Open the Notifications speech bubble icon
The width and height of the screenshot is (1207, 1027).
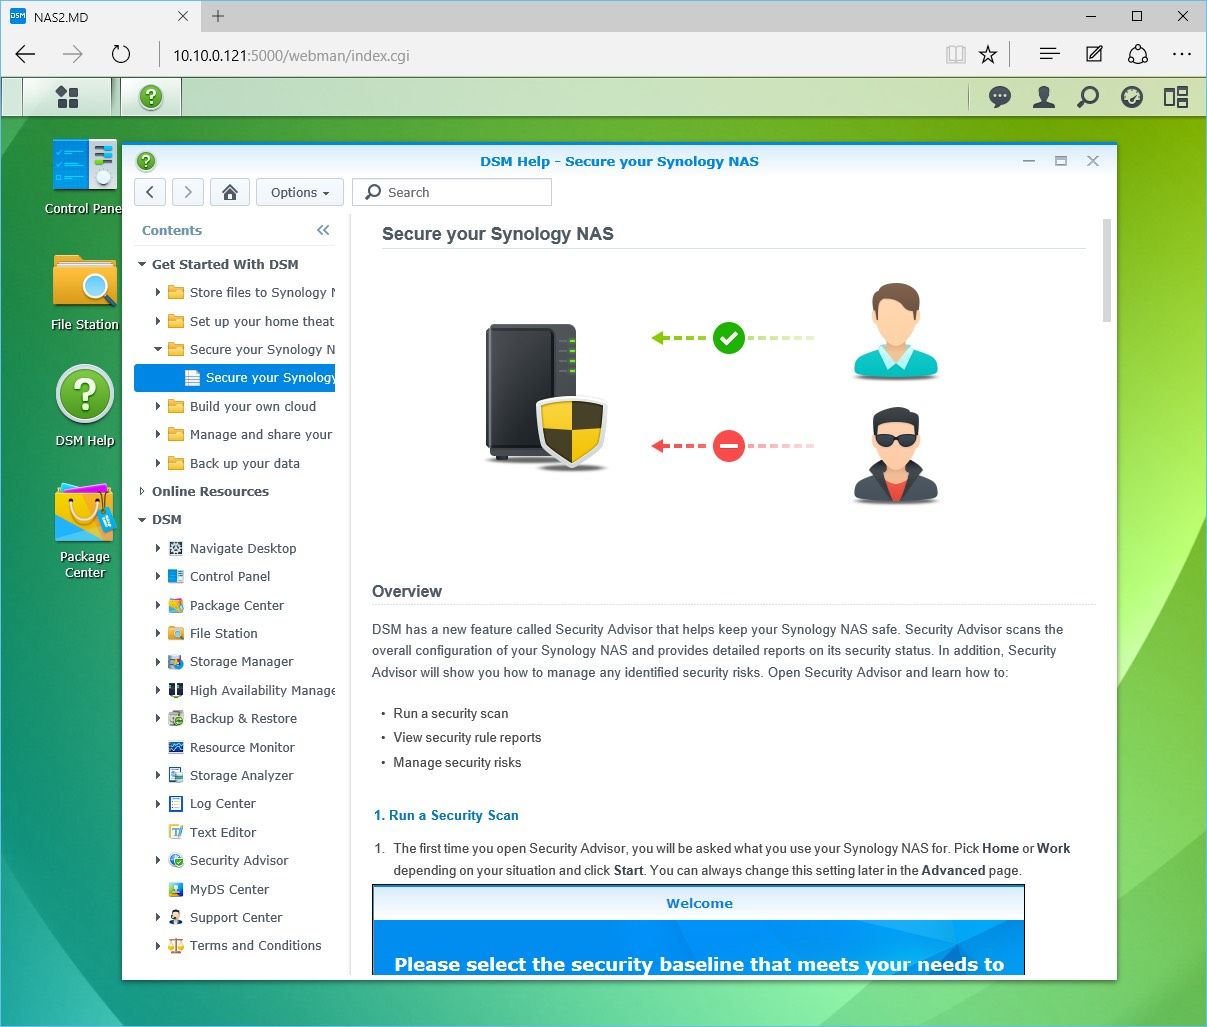(999, 97)
